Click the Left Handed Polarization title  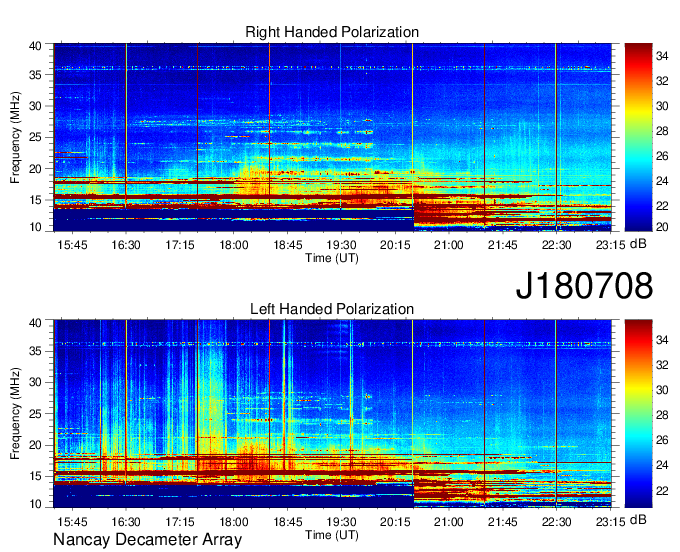pyautogui.click(x=332, y=309)
